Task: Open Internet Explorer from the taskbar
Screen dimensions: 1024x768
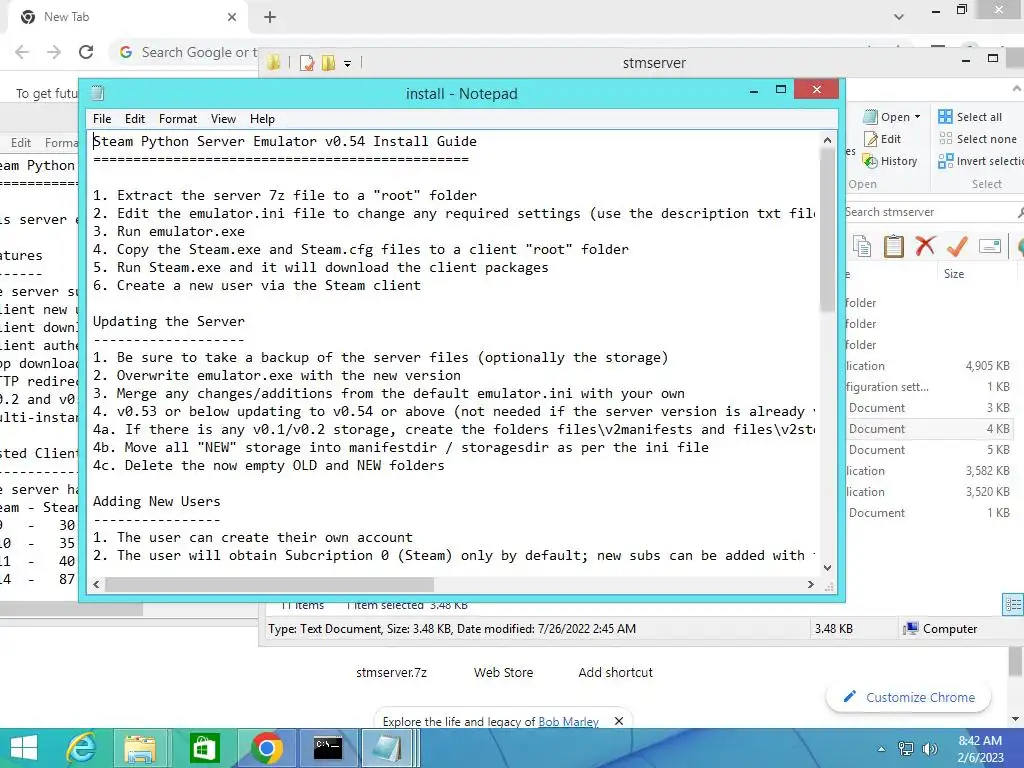Action: point(81,748)
